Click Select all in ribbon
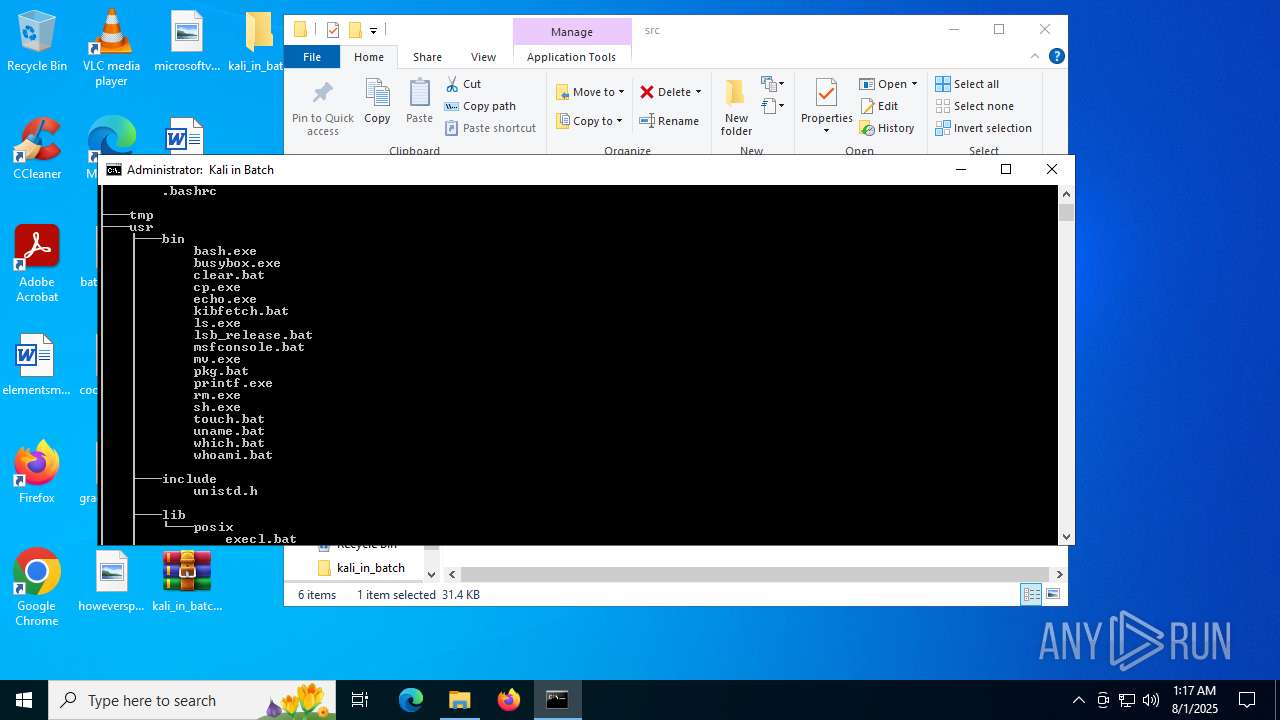This screenshot has width=1280, height=720. tap(967, 84)
